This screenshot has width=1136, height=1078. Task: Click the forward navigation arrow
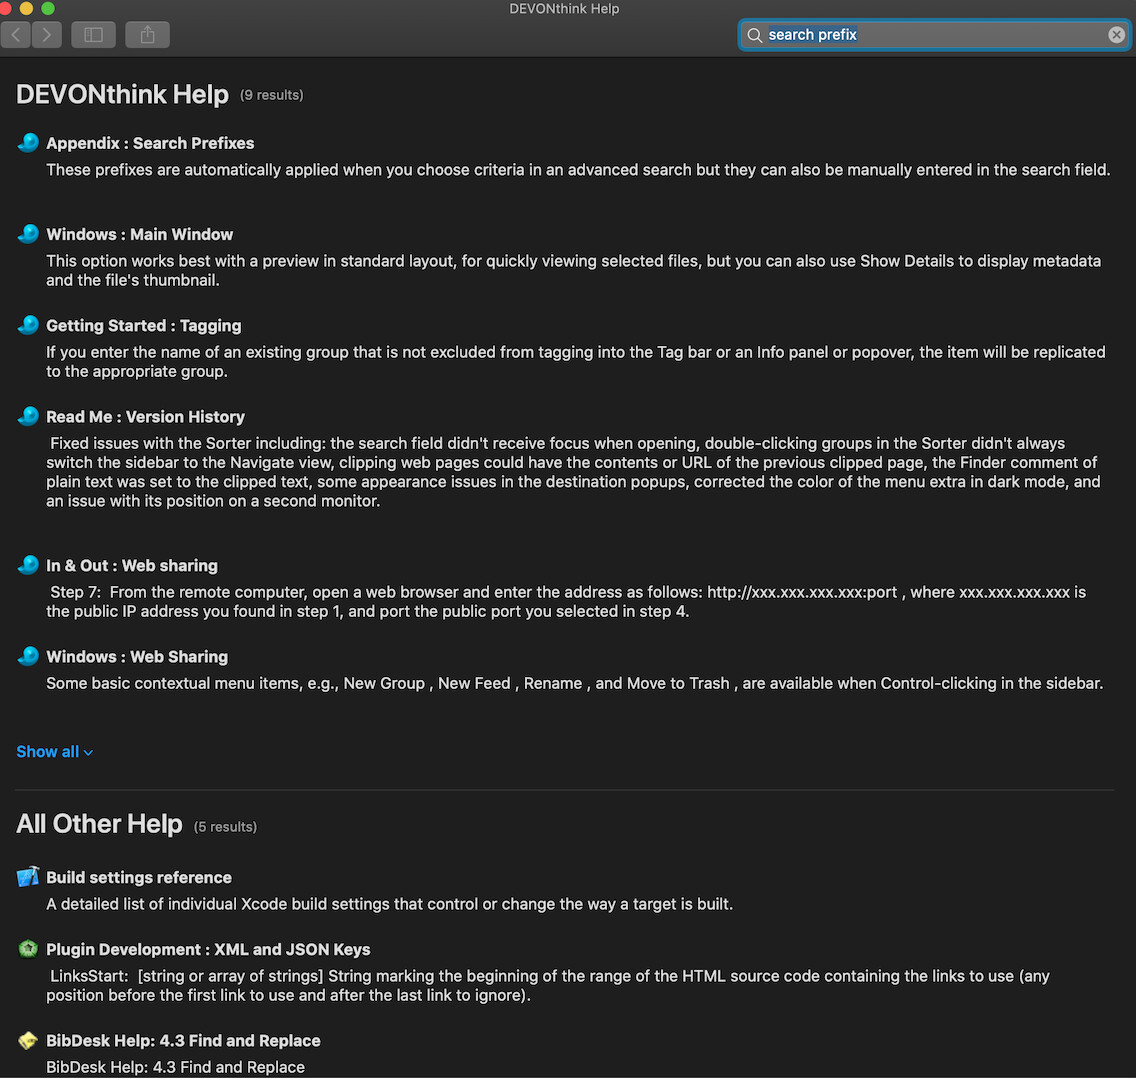(46, 35)
